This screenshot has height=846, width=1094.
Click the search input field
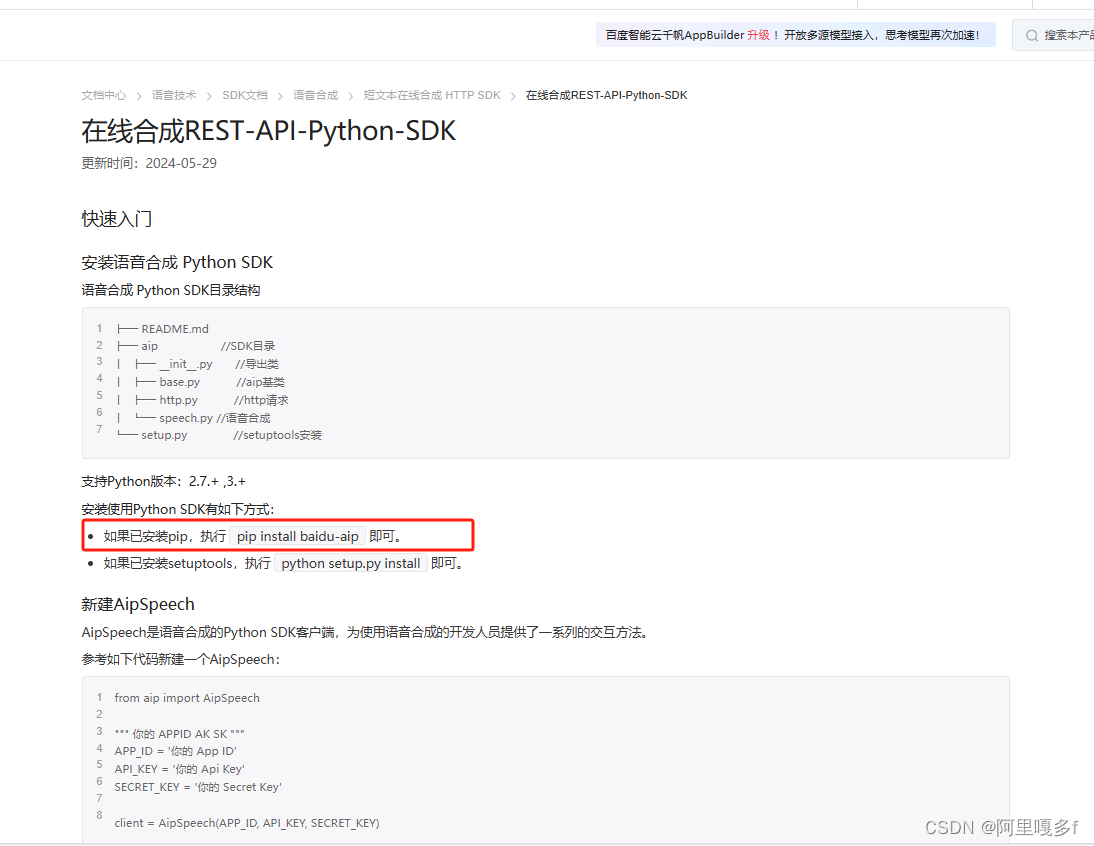1054,36
